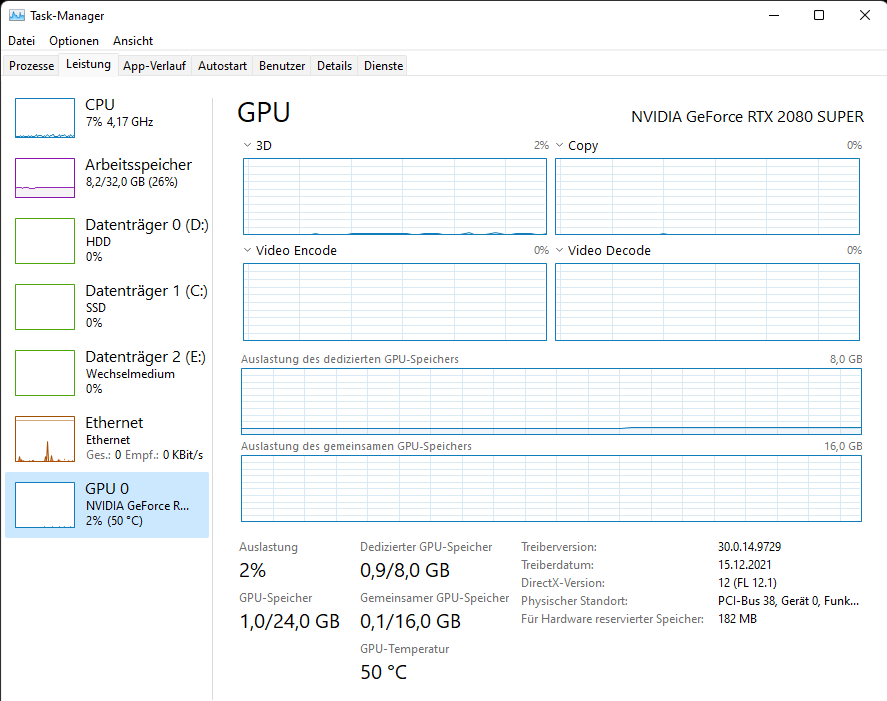
Task: Click the 2% Auslastung value
Action: pos(252,570)
